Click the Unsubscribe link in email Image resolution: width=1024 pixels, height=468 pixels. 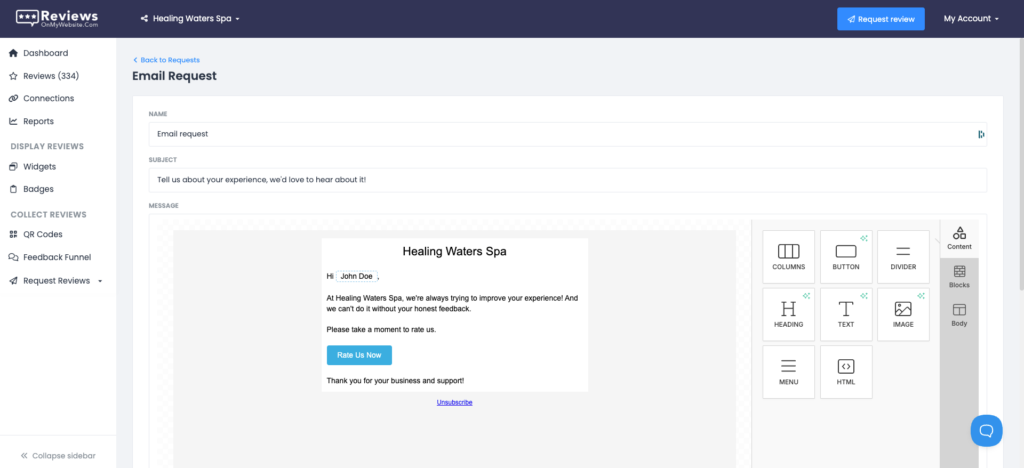[x=454, y=402]
